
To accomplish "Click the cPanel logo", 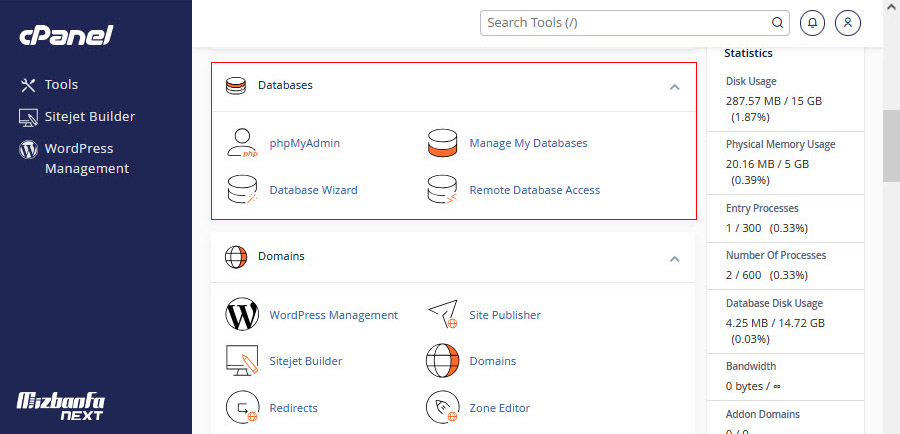I will (x=67, y=36).
